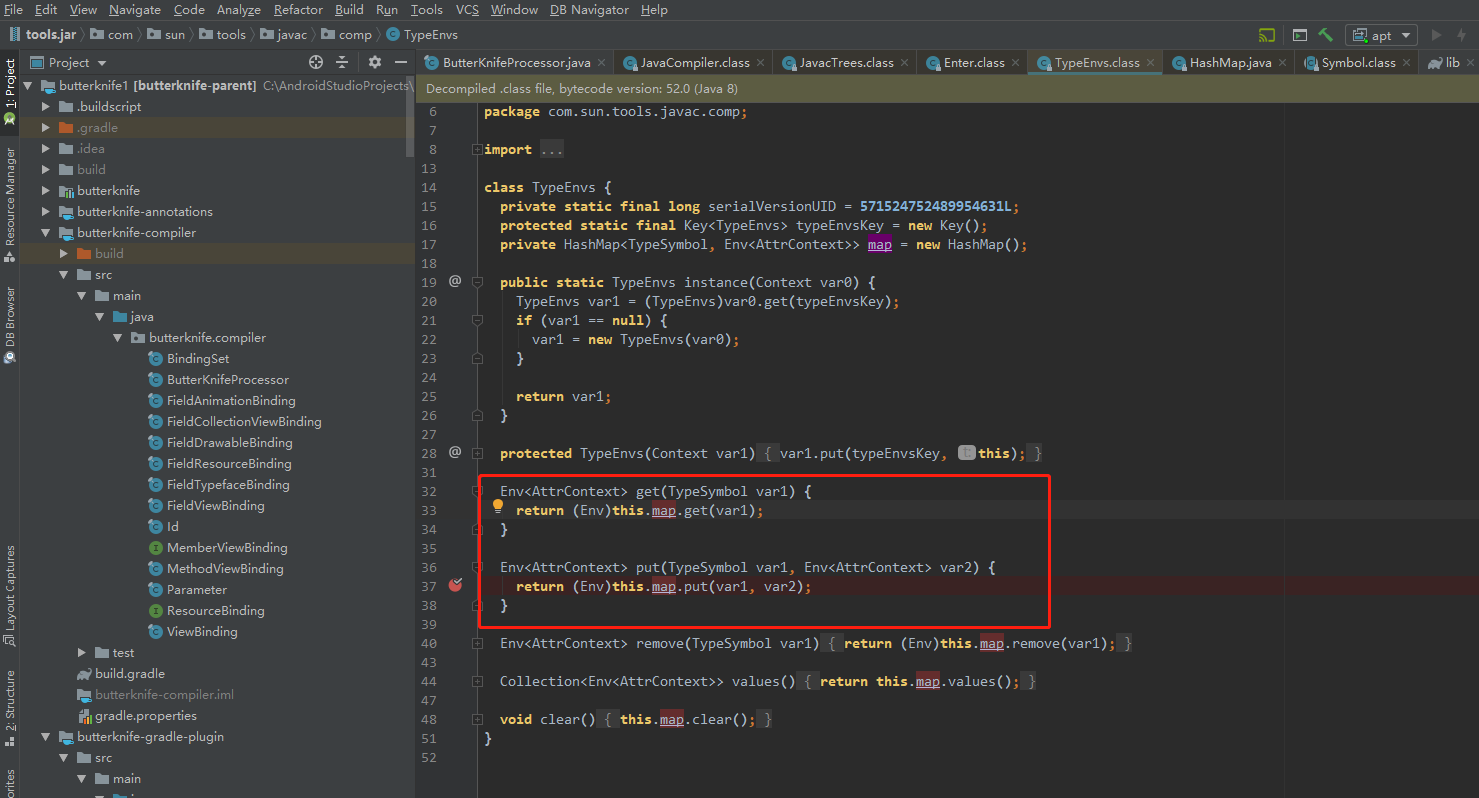This screenshot has width=1479, height=798.
Task: Toggle the breakpoint at line 37
Action: point(455,585)
